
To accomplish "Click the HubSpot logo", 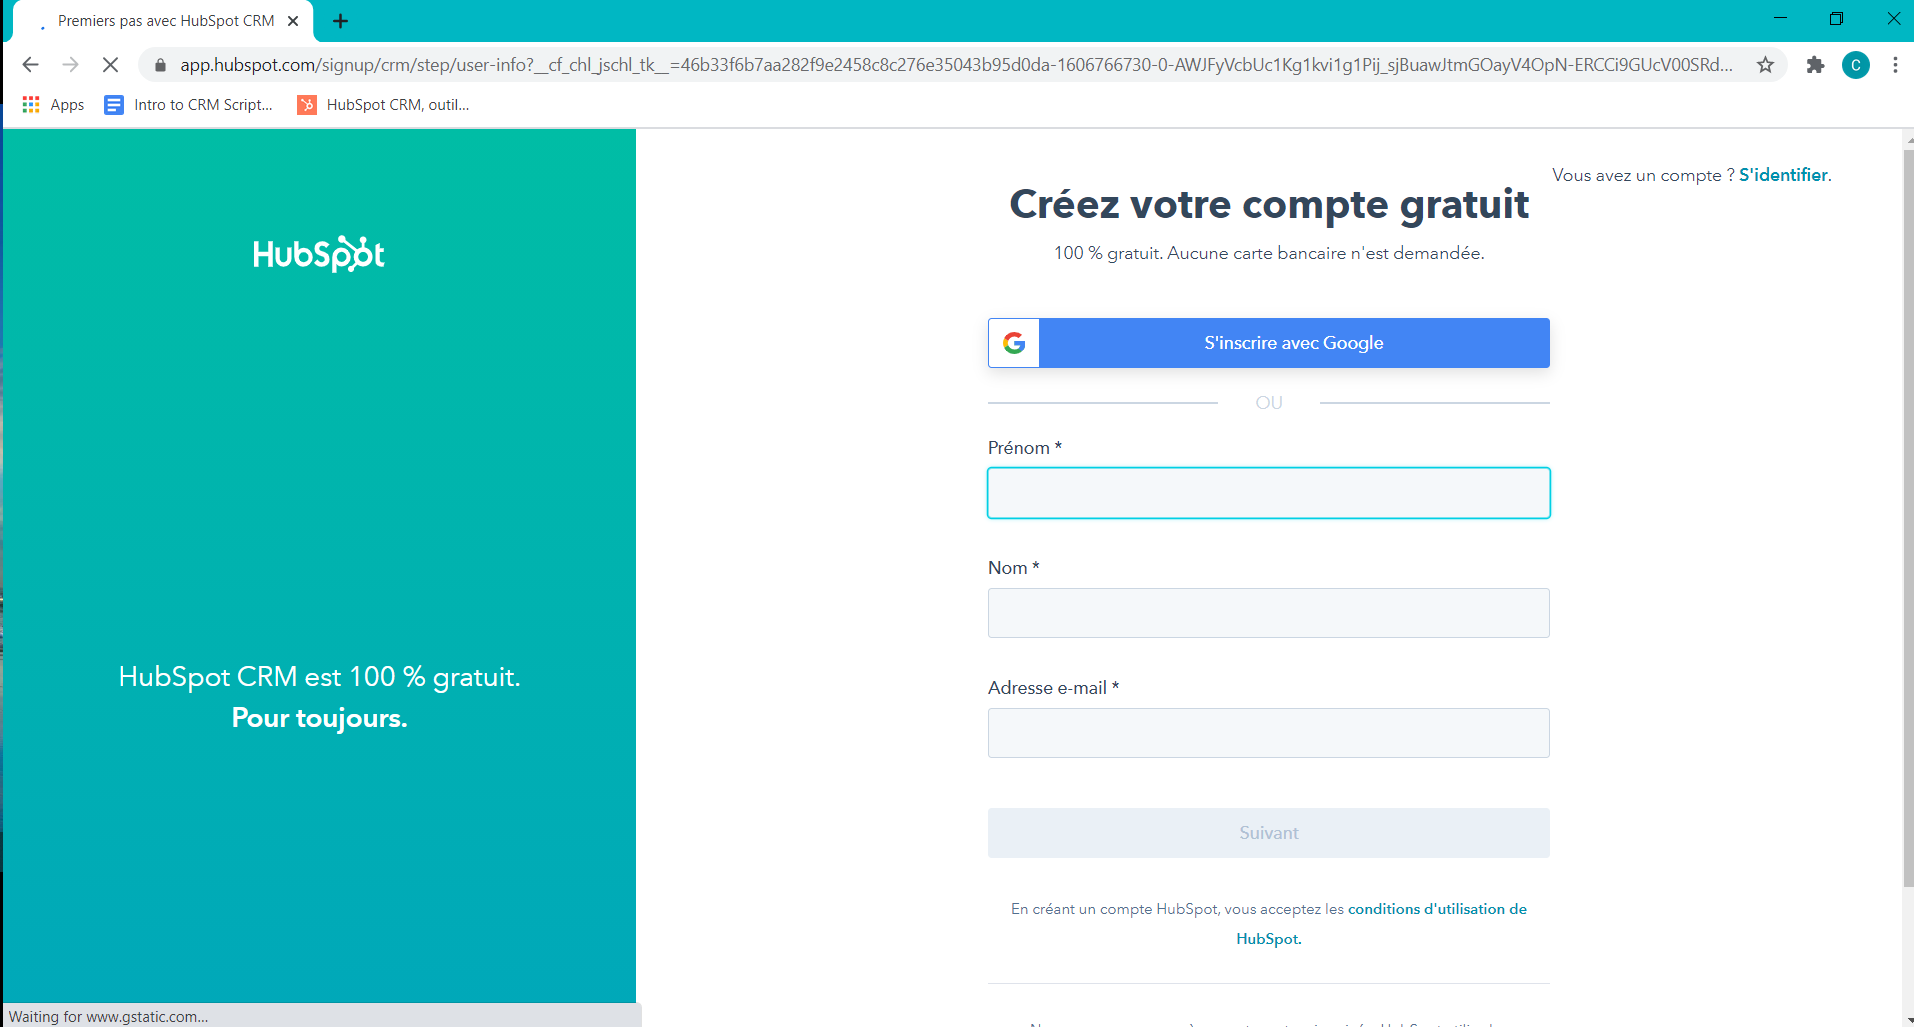I will [x=319, y=254].
